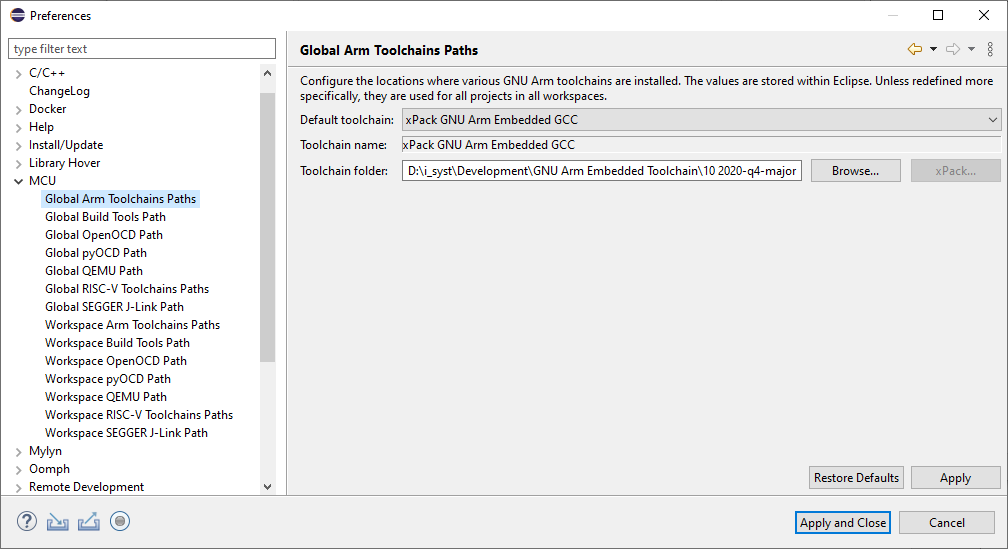
Task: Expand the Oomph tree node
Action: click(19, 469)
